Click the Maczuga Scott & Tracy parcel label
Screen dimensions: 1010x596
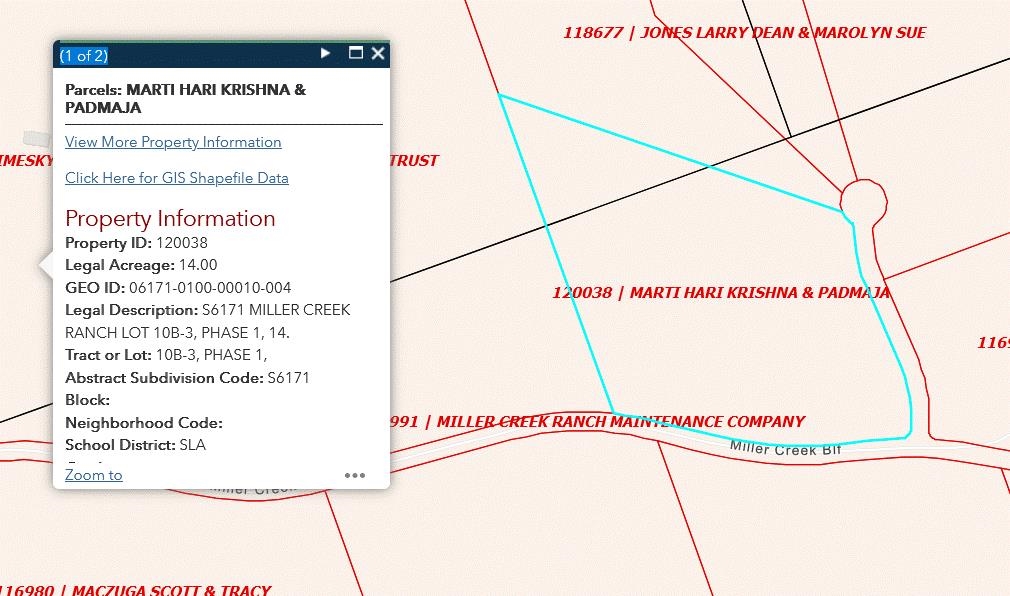pyautogui.click(x=140, y=590)
